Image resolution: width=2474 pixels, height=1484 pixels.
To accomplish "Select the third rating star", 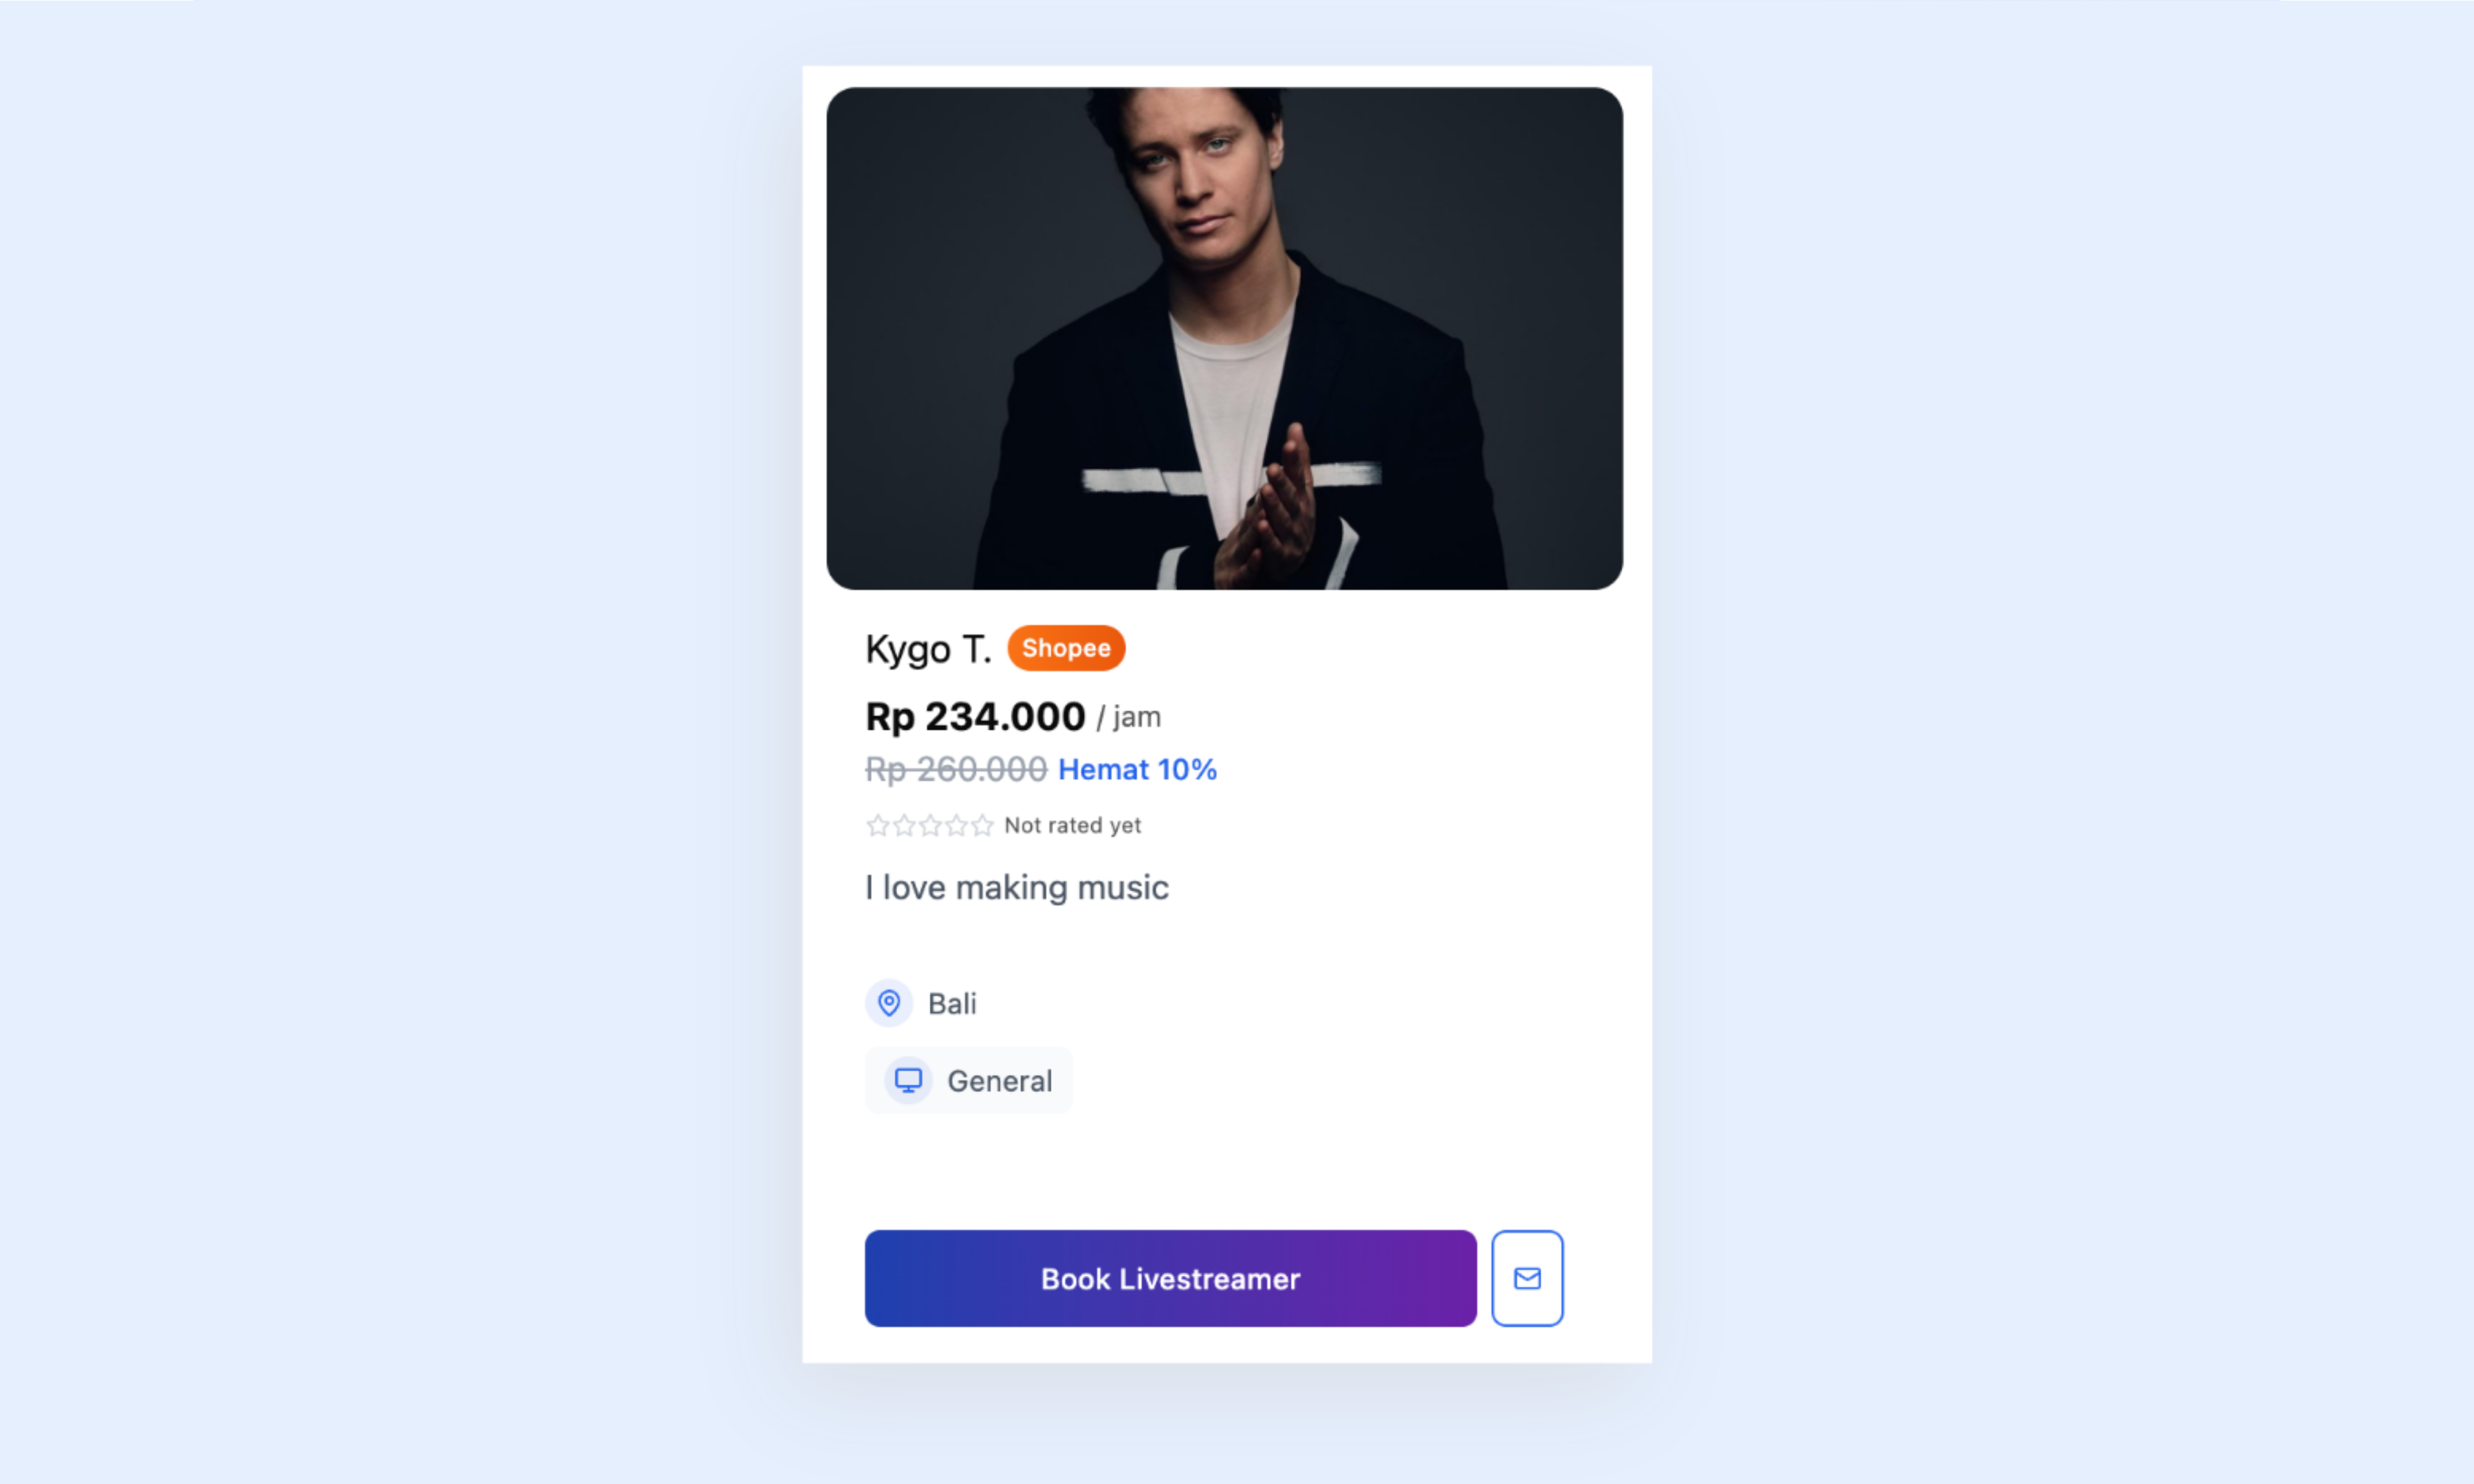I will (x=930, y=825).
